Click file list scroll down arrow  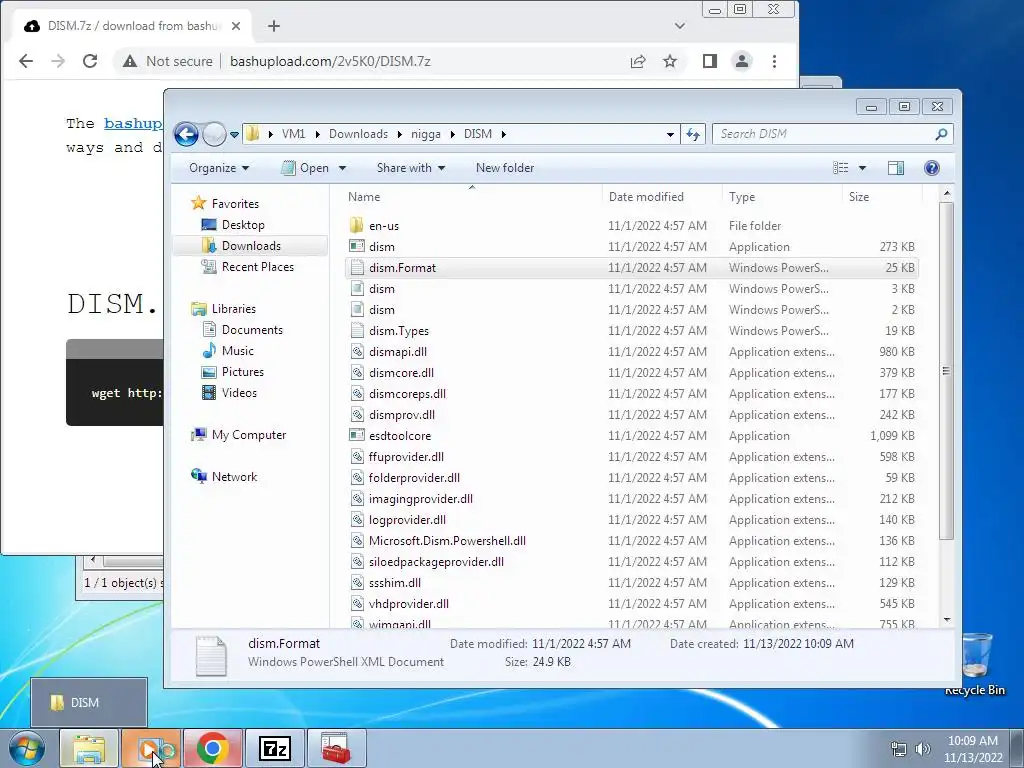[x=946, y=620]
